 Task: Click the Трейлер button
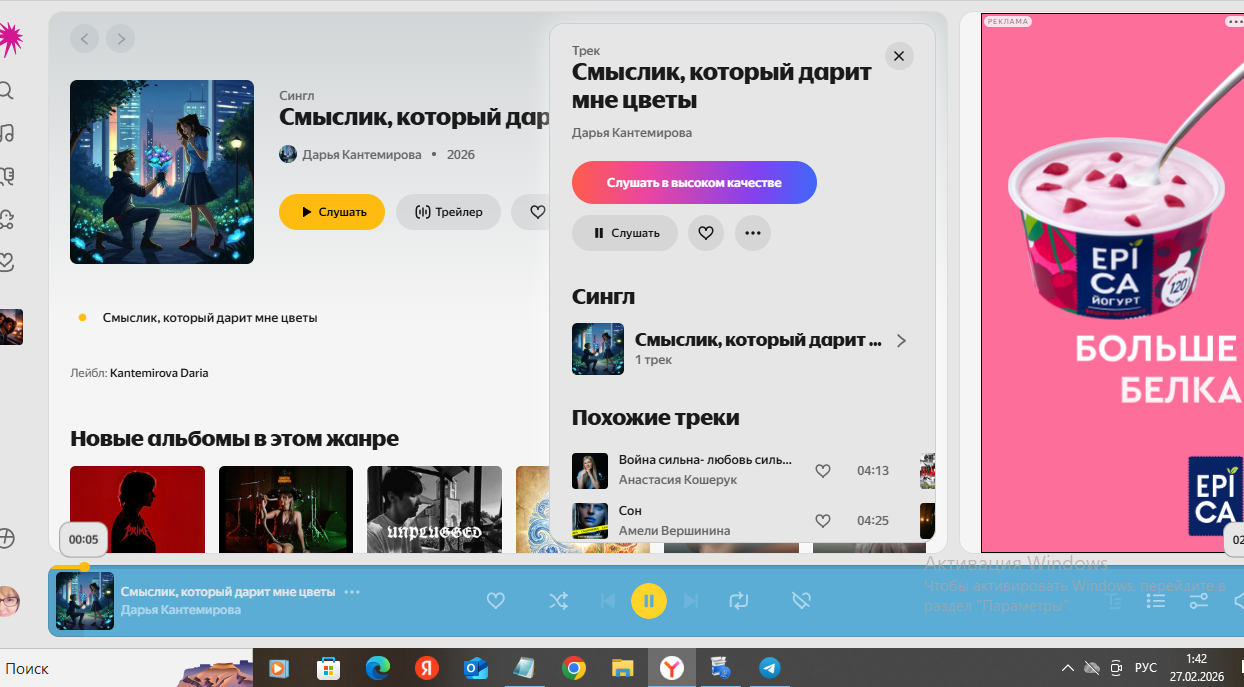[x=448, y=212]
